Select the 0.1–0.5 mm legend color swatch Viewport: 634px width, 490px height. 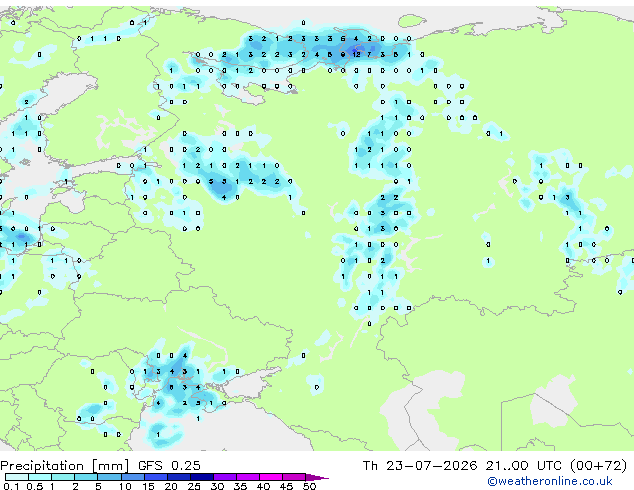point(17,477)
